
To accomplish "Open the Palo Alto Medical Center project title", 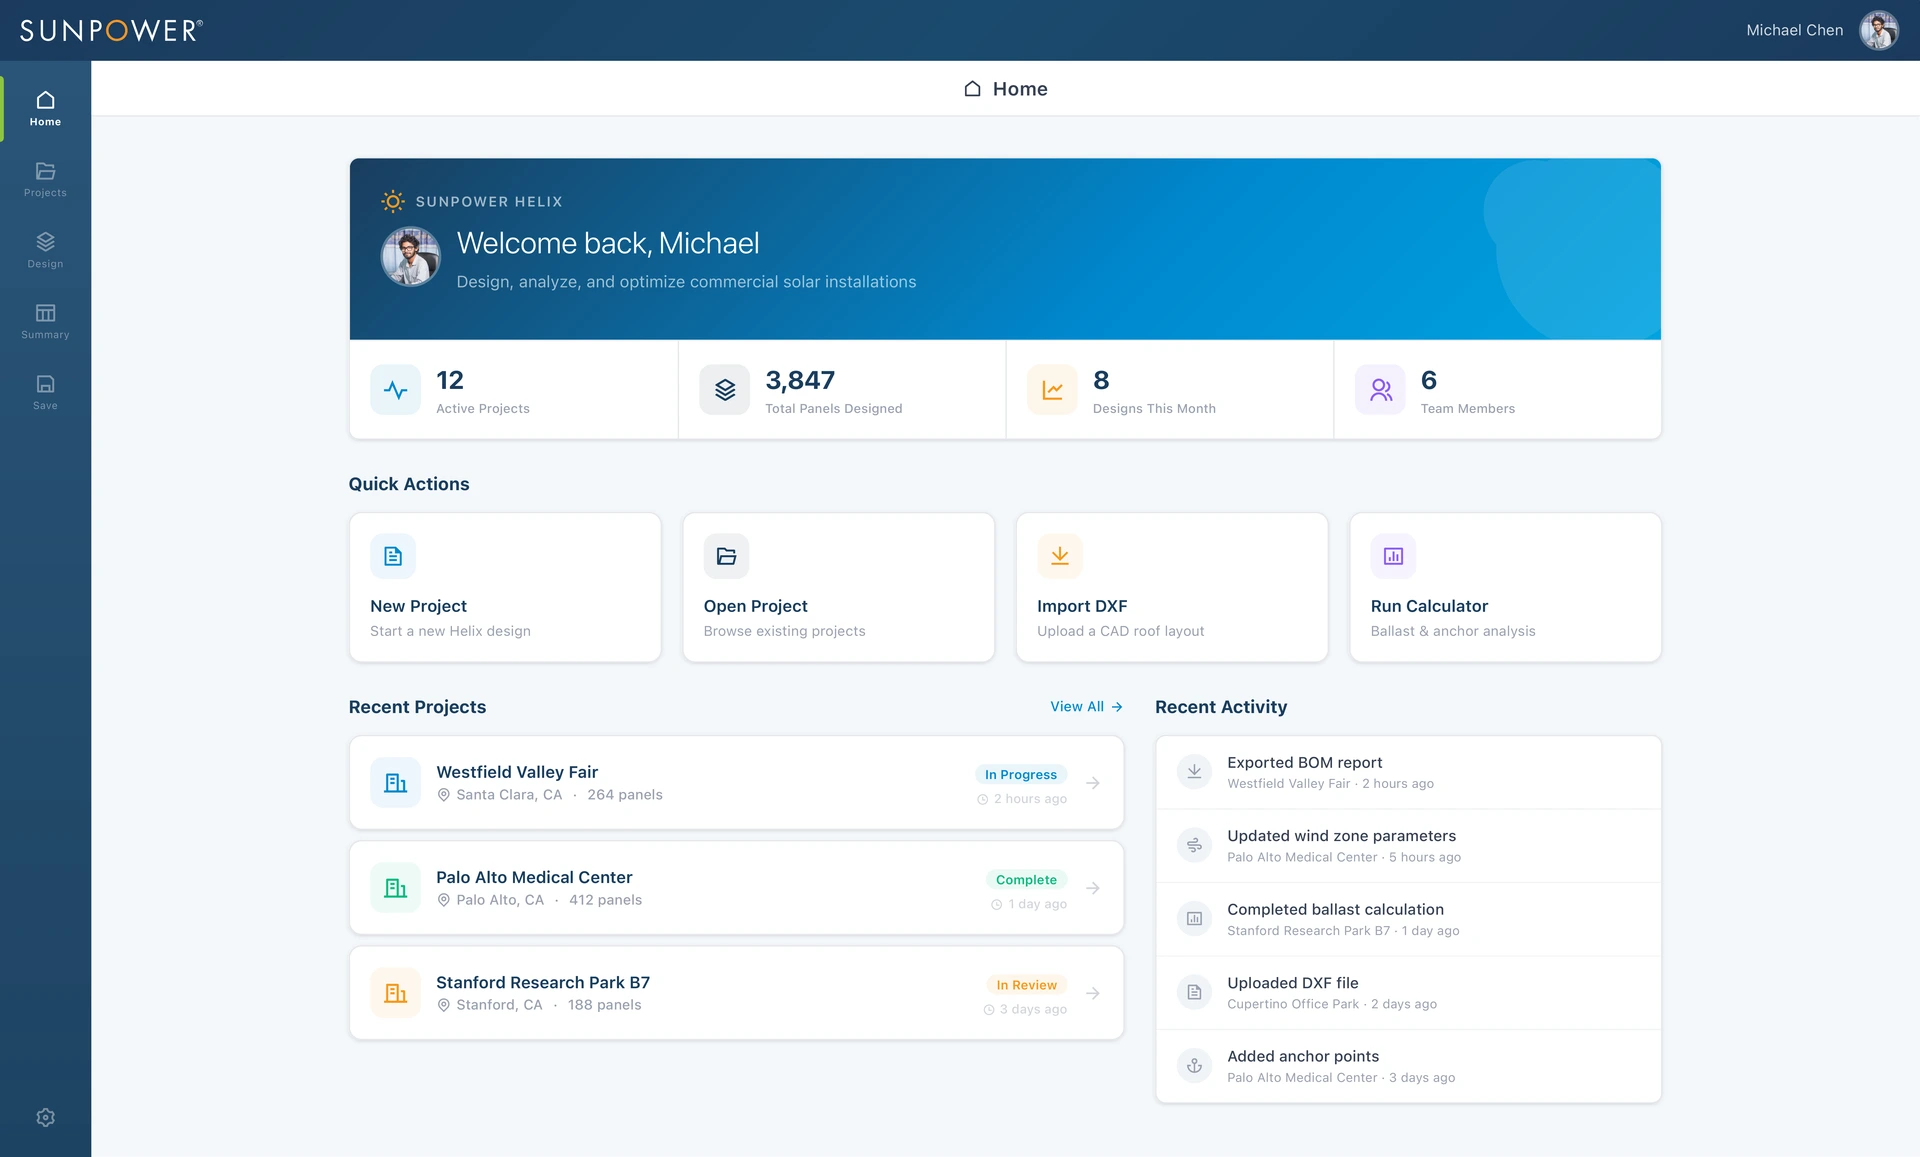I will (534, 877).
